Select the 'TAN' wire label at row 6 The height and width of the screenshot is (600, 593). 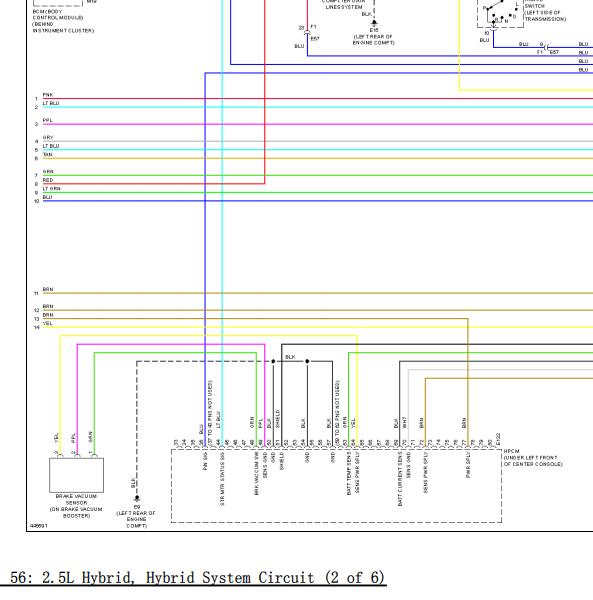click(47, 155)
